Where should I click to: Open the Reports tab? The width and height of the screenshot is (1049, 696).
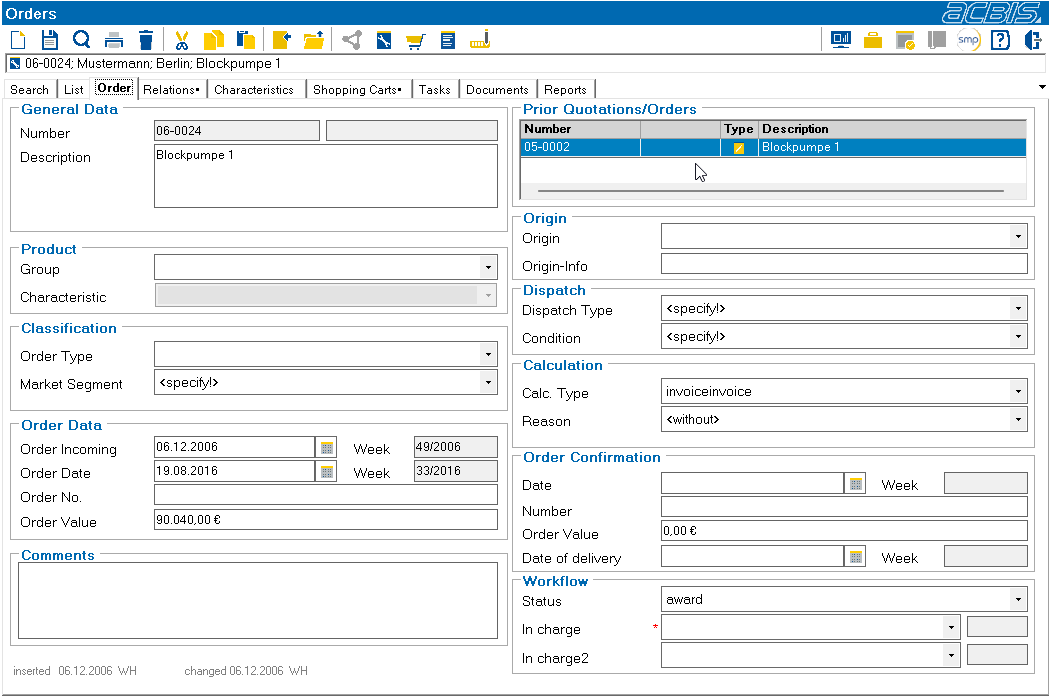tap(565, 90)
